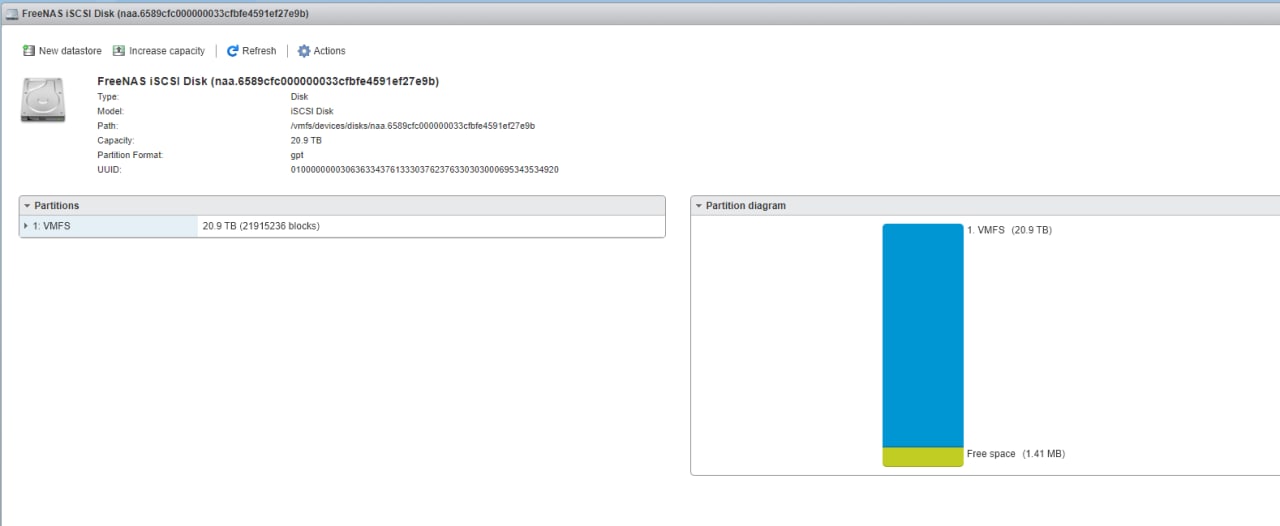Viewport: 1280px width, 526px height.
Task: Click the Type value Disk
Action: click(x=299, y=97)
